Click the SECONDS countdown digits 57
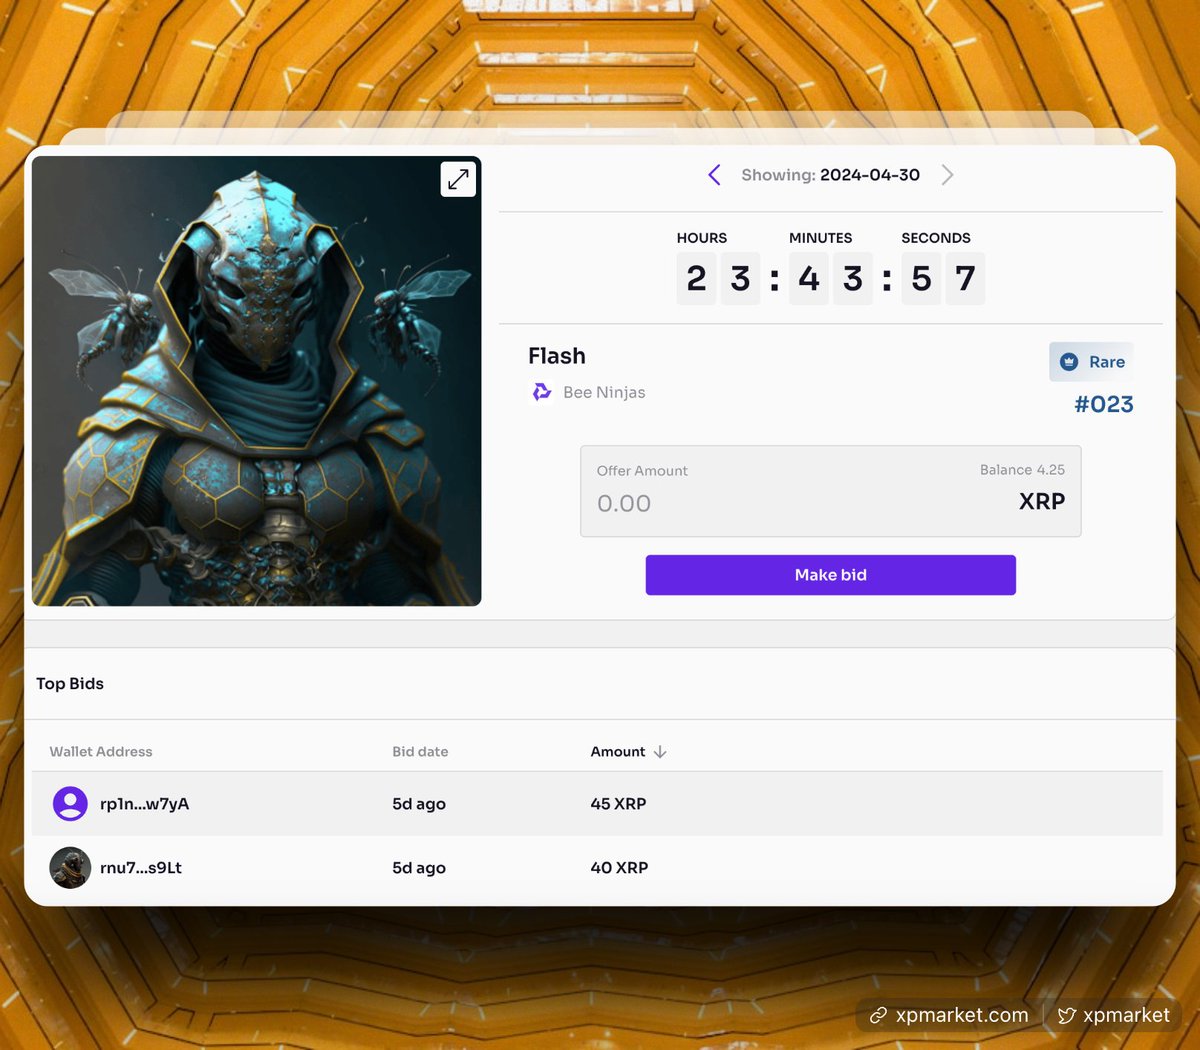This screenshot has width=1200, height=1050. point(943,278)
